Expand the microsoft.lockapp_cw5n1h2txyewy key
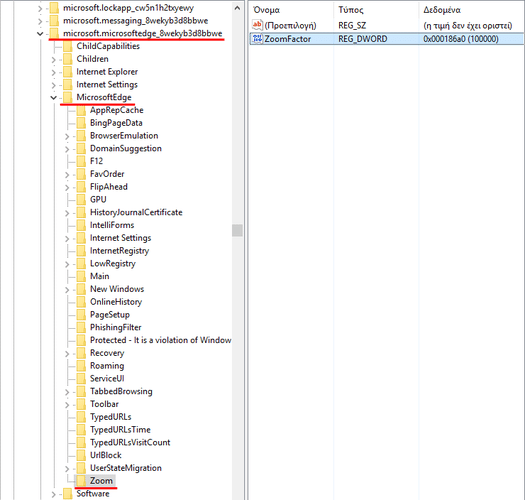The width and height of the screenshot is (525, 500). tap(40, 8)
